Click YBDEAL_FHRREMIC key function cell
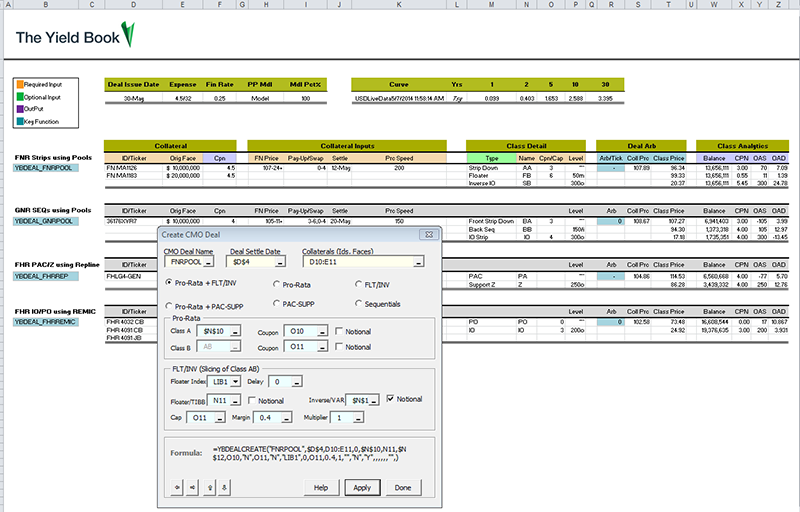This screenshot has width=800, height=512. point(45,322)
